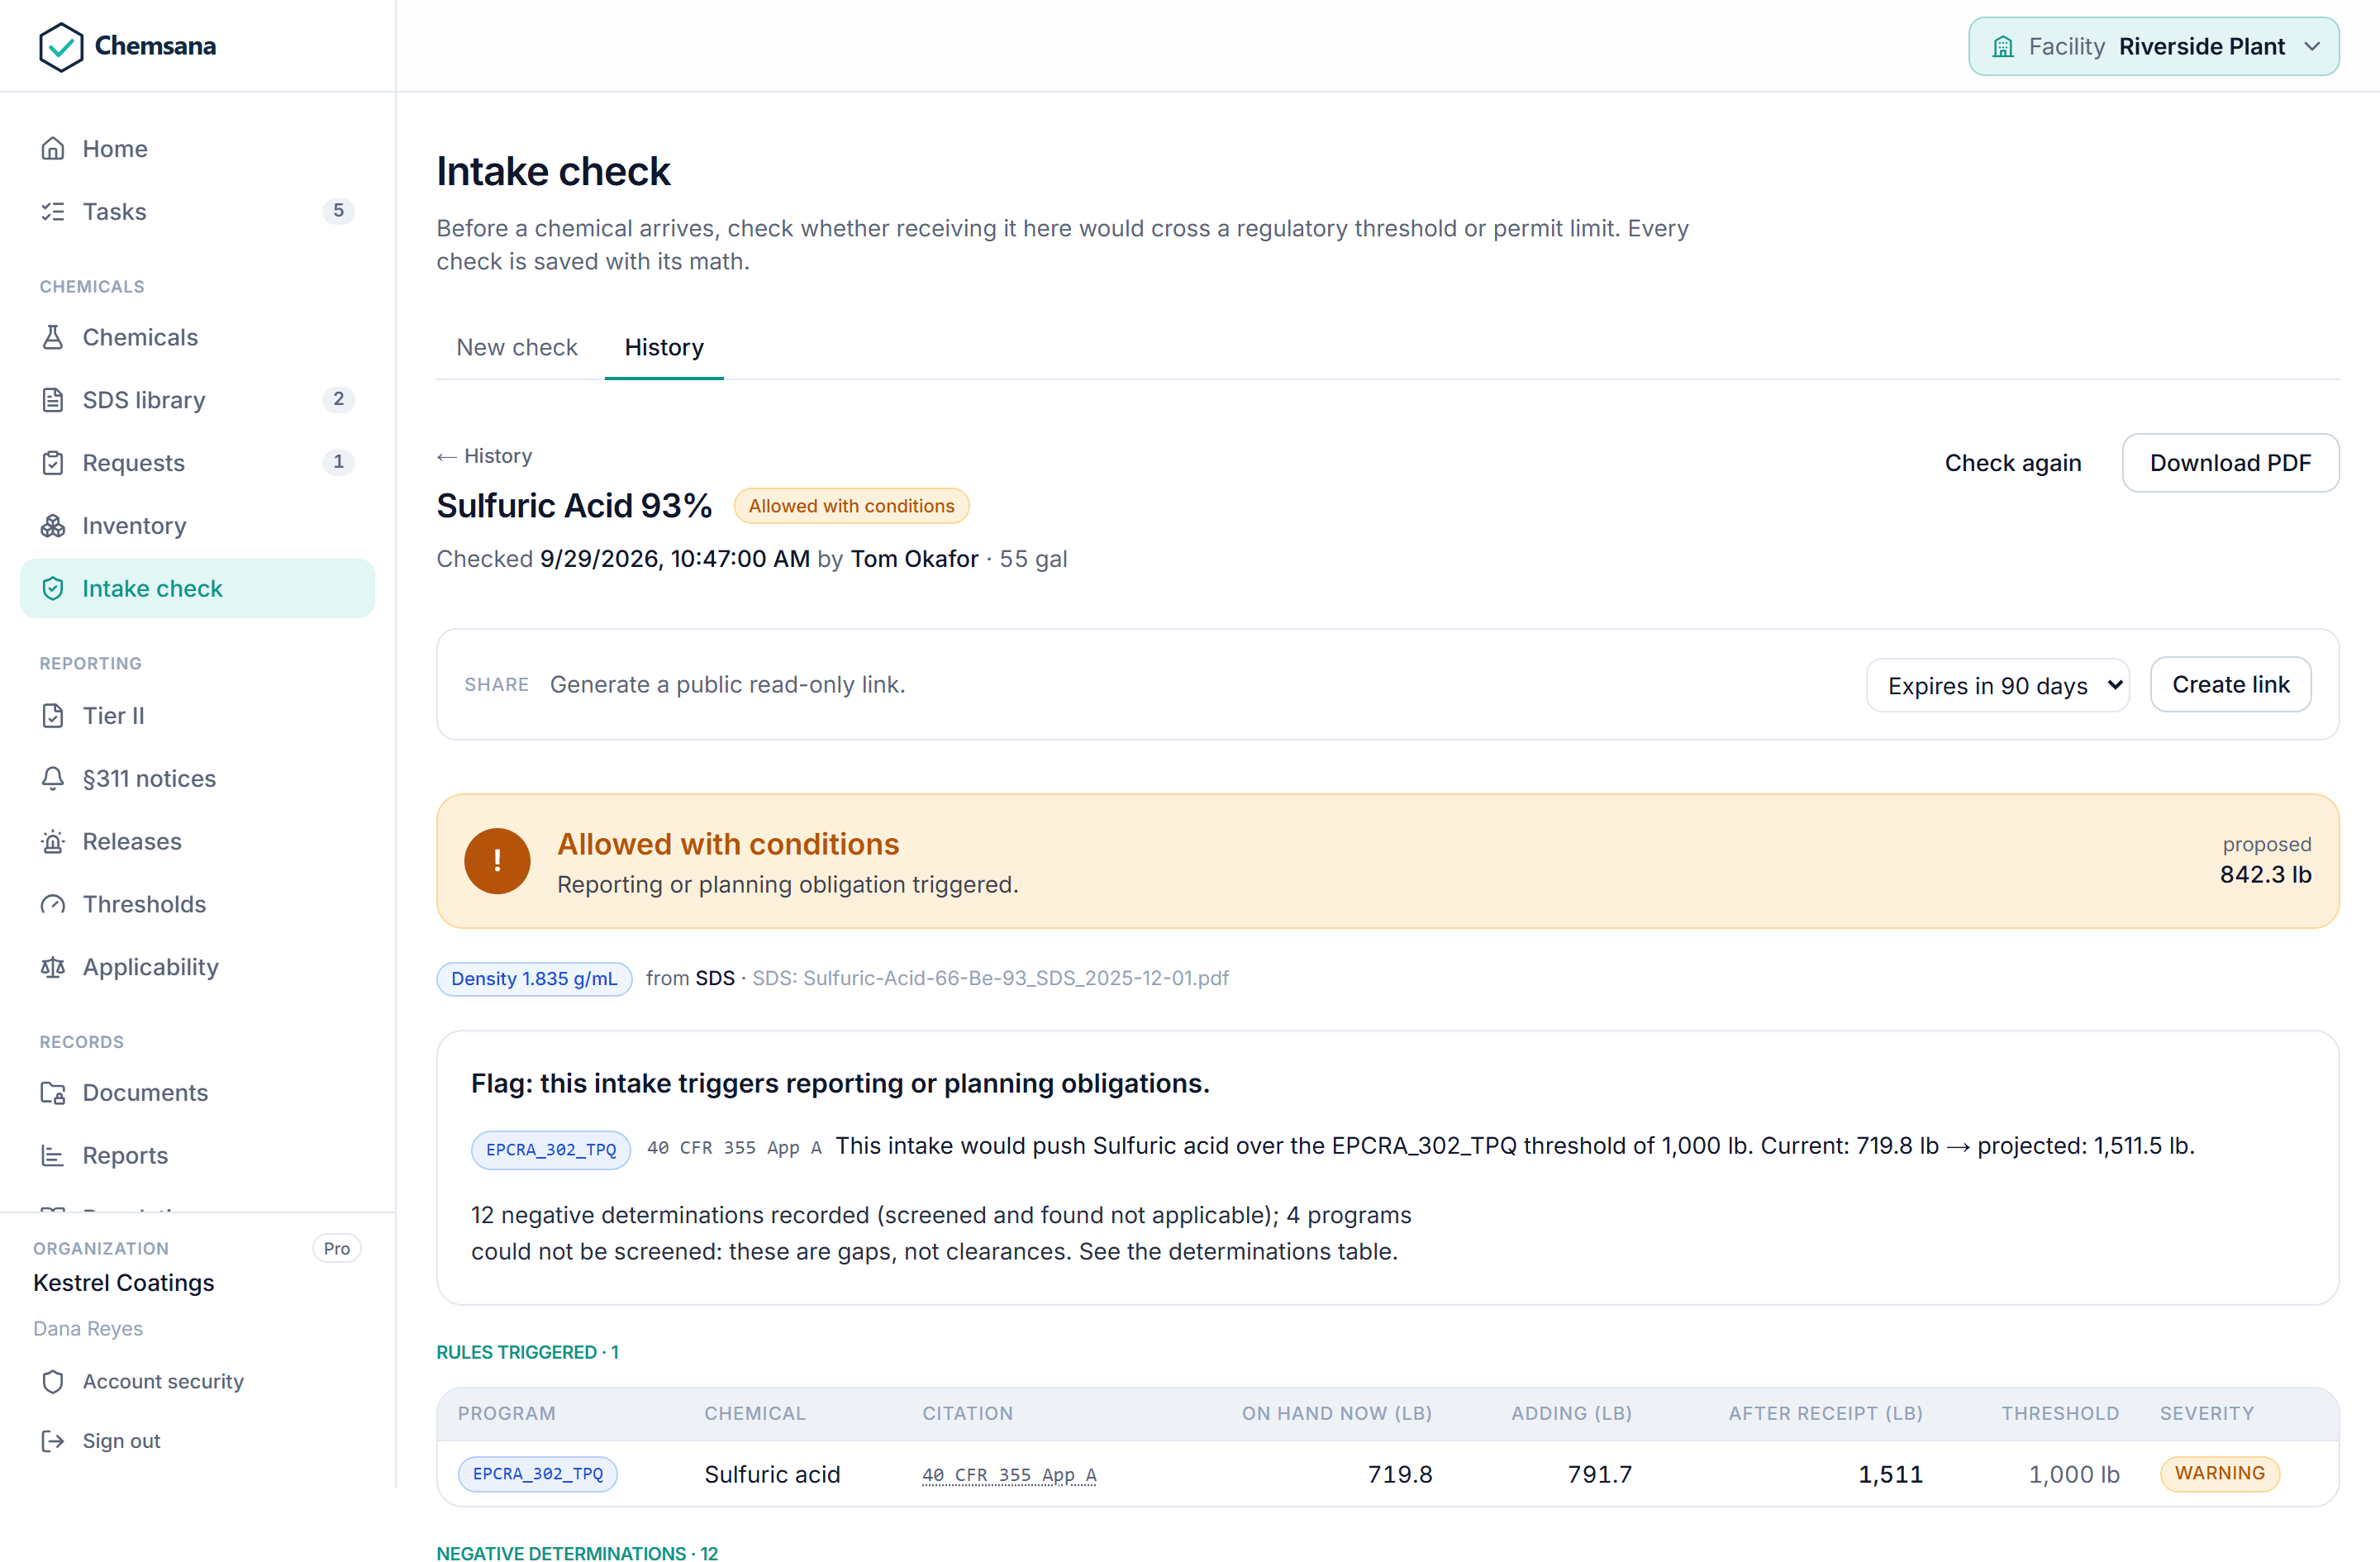The height and width of the screenshot is (1562, 2380).
Task: Open Documents folder icon
Action: click(x=53, y=1093)
